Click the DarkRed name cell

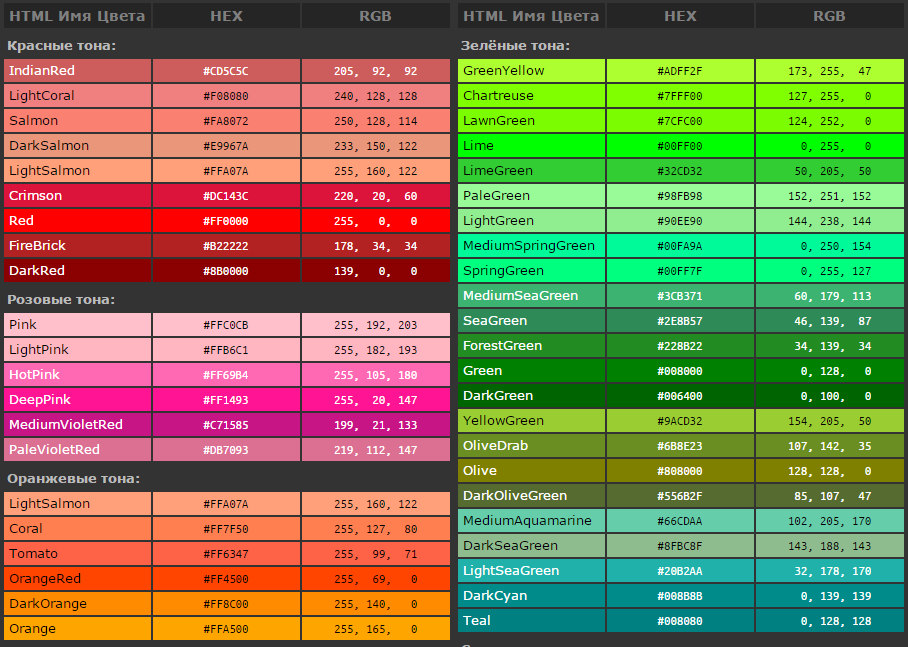tap(78, 271)
